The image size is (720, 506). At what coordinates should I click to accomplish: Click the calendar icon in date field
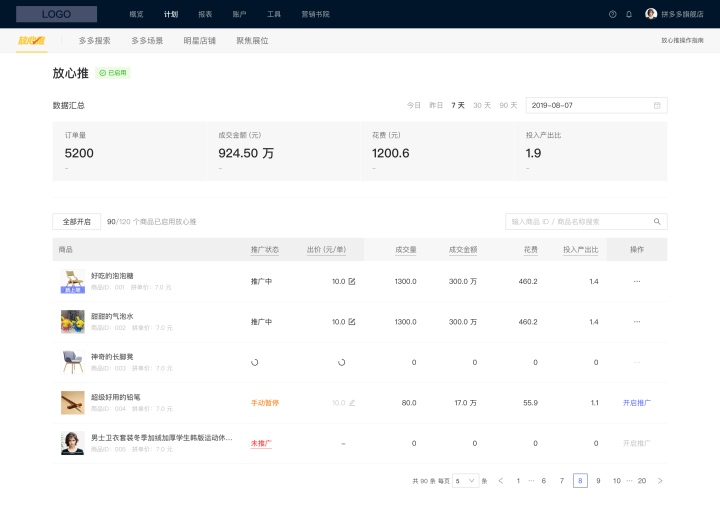(657, 105)
